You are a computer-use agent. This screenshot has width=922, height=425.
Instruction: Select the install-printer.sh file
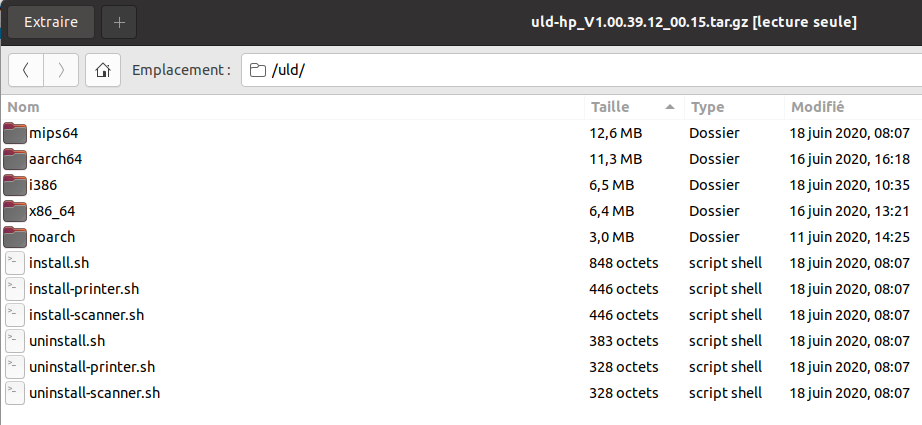84,288
